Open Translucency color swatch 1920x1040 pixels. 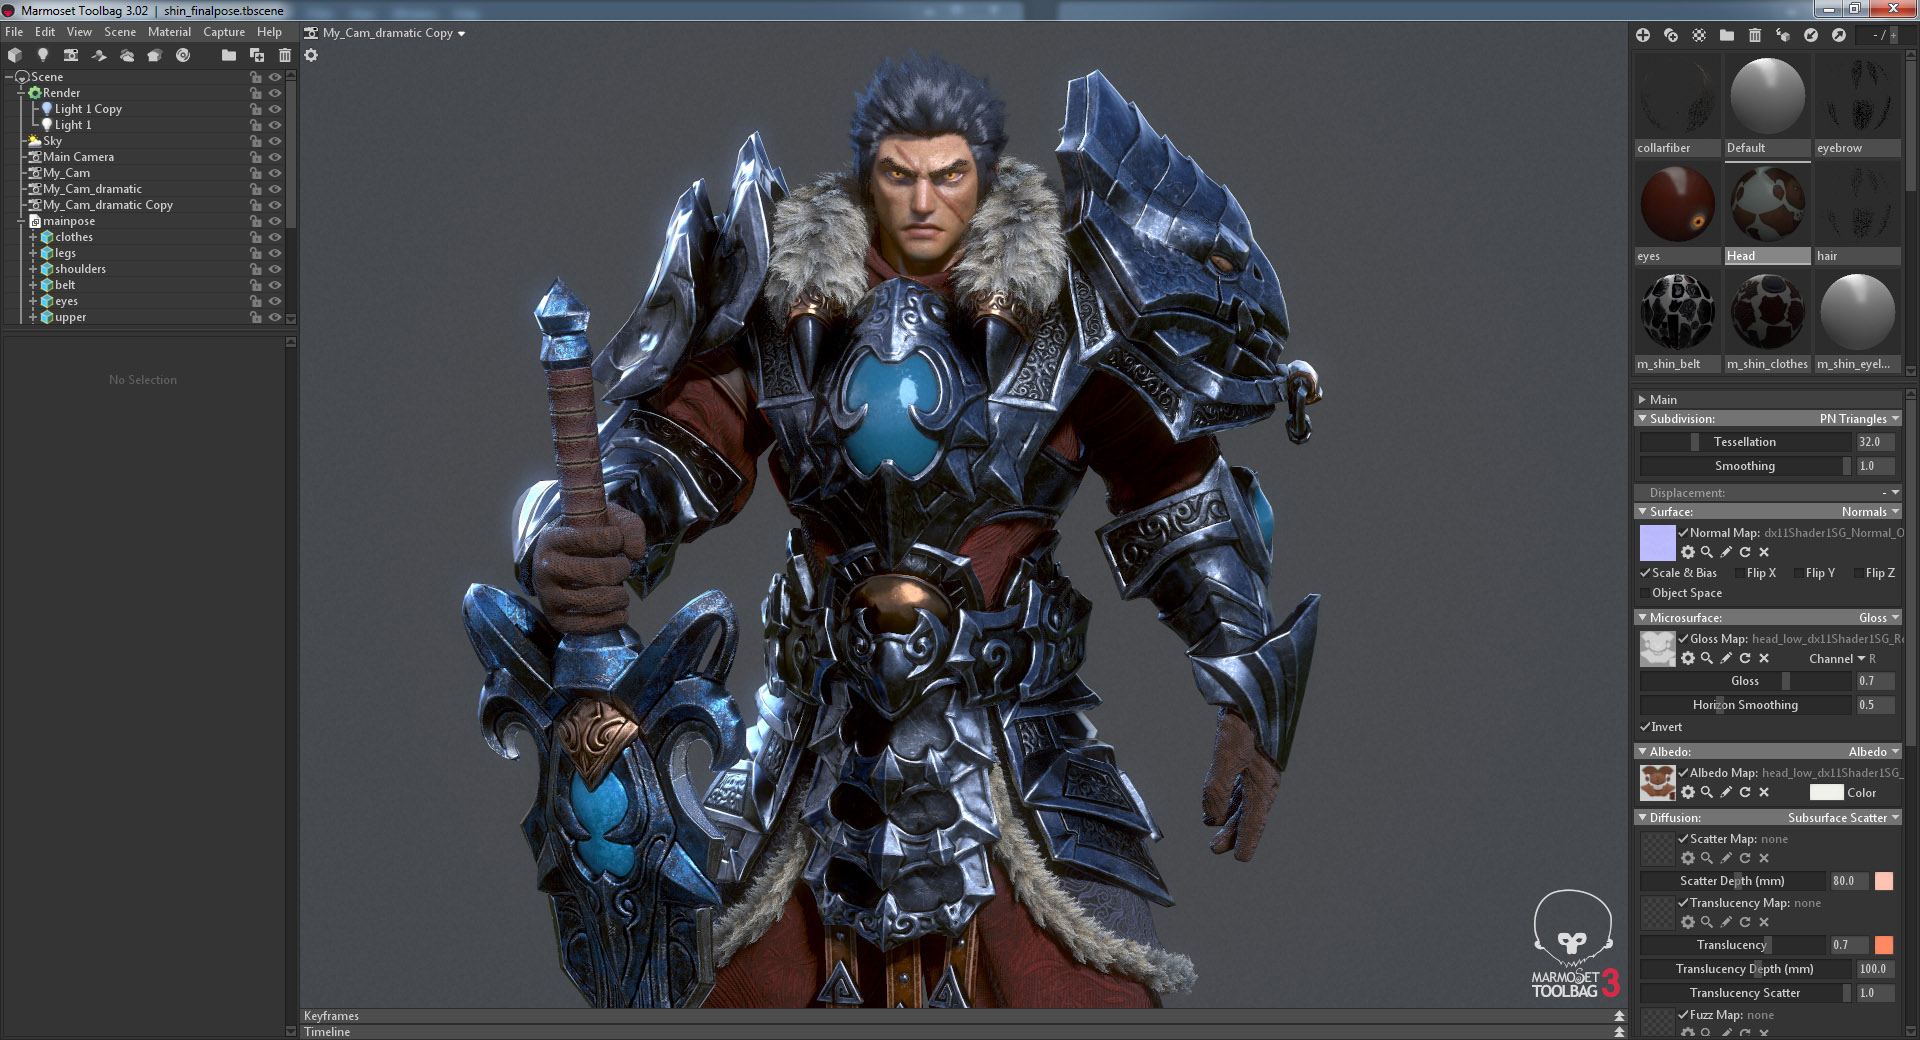click(x=1884, y=945)
